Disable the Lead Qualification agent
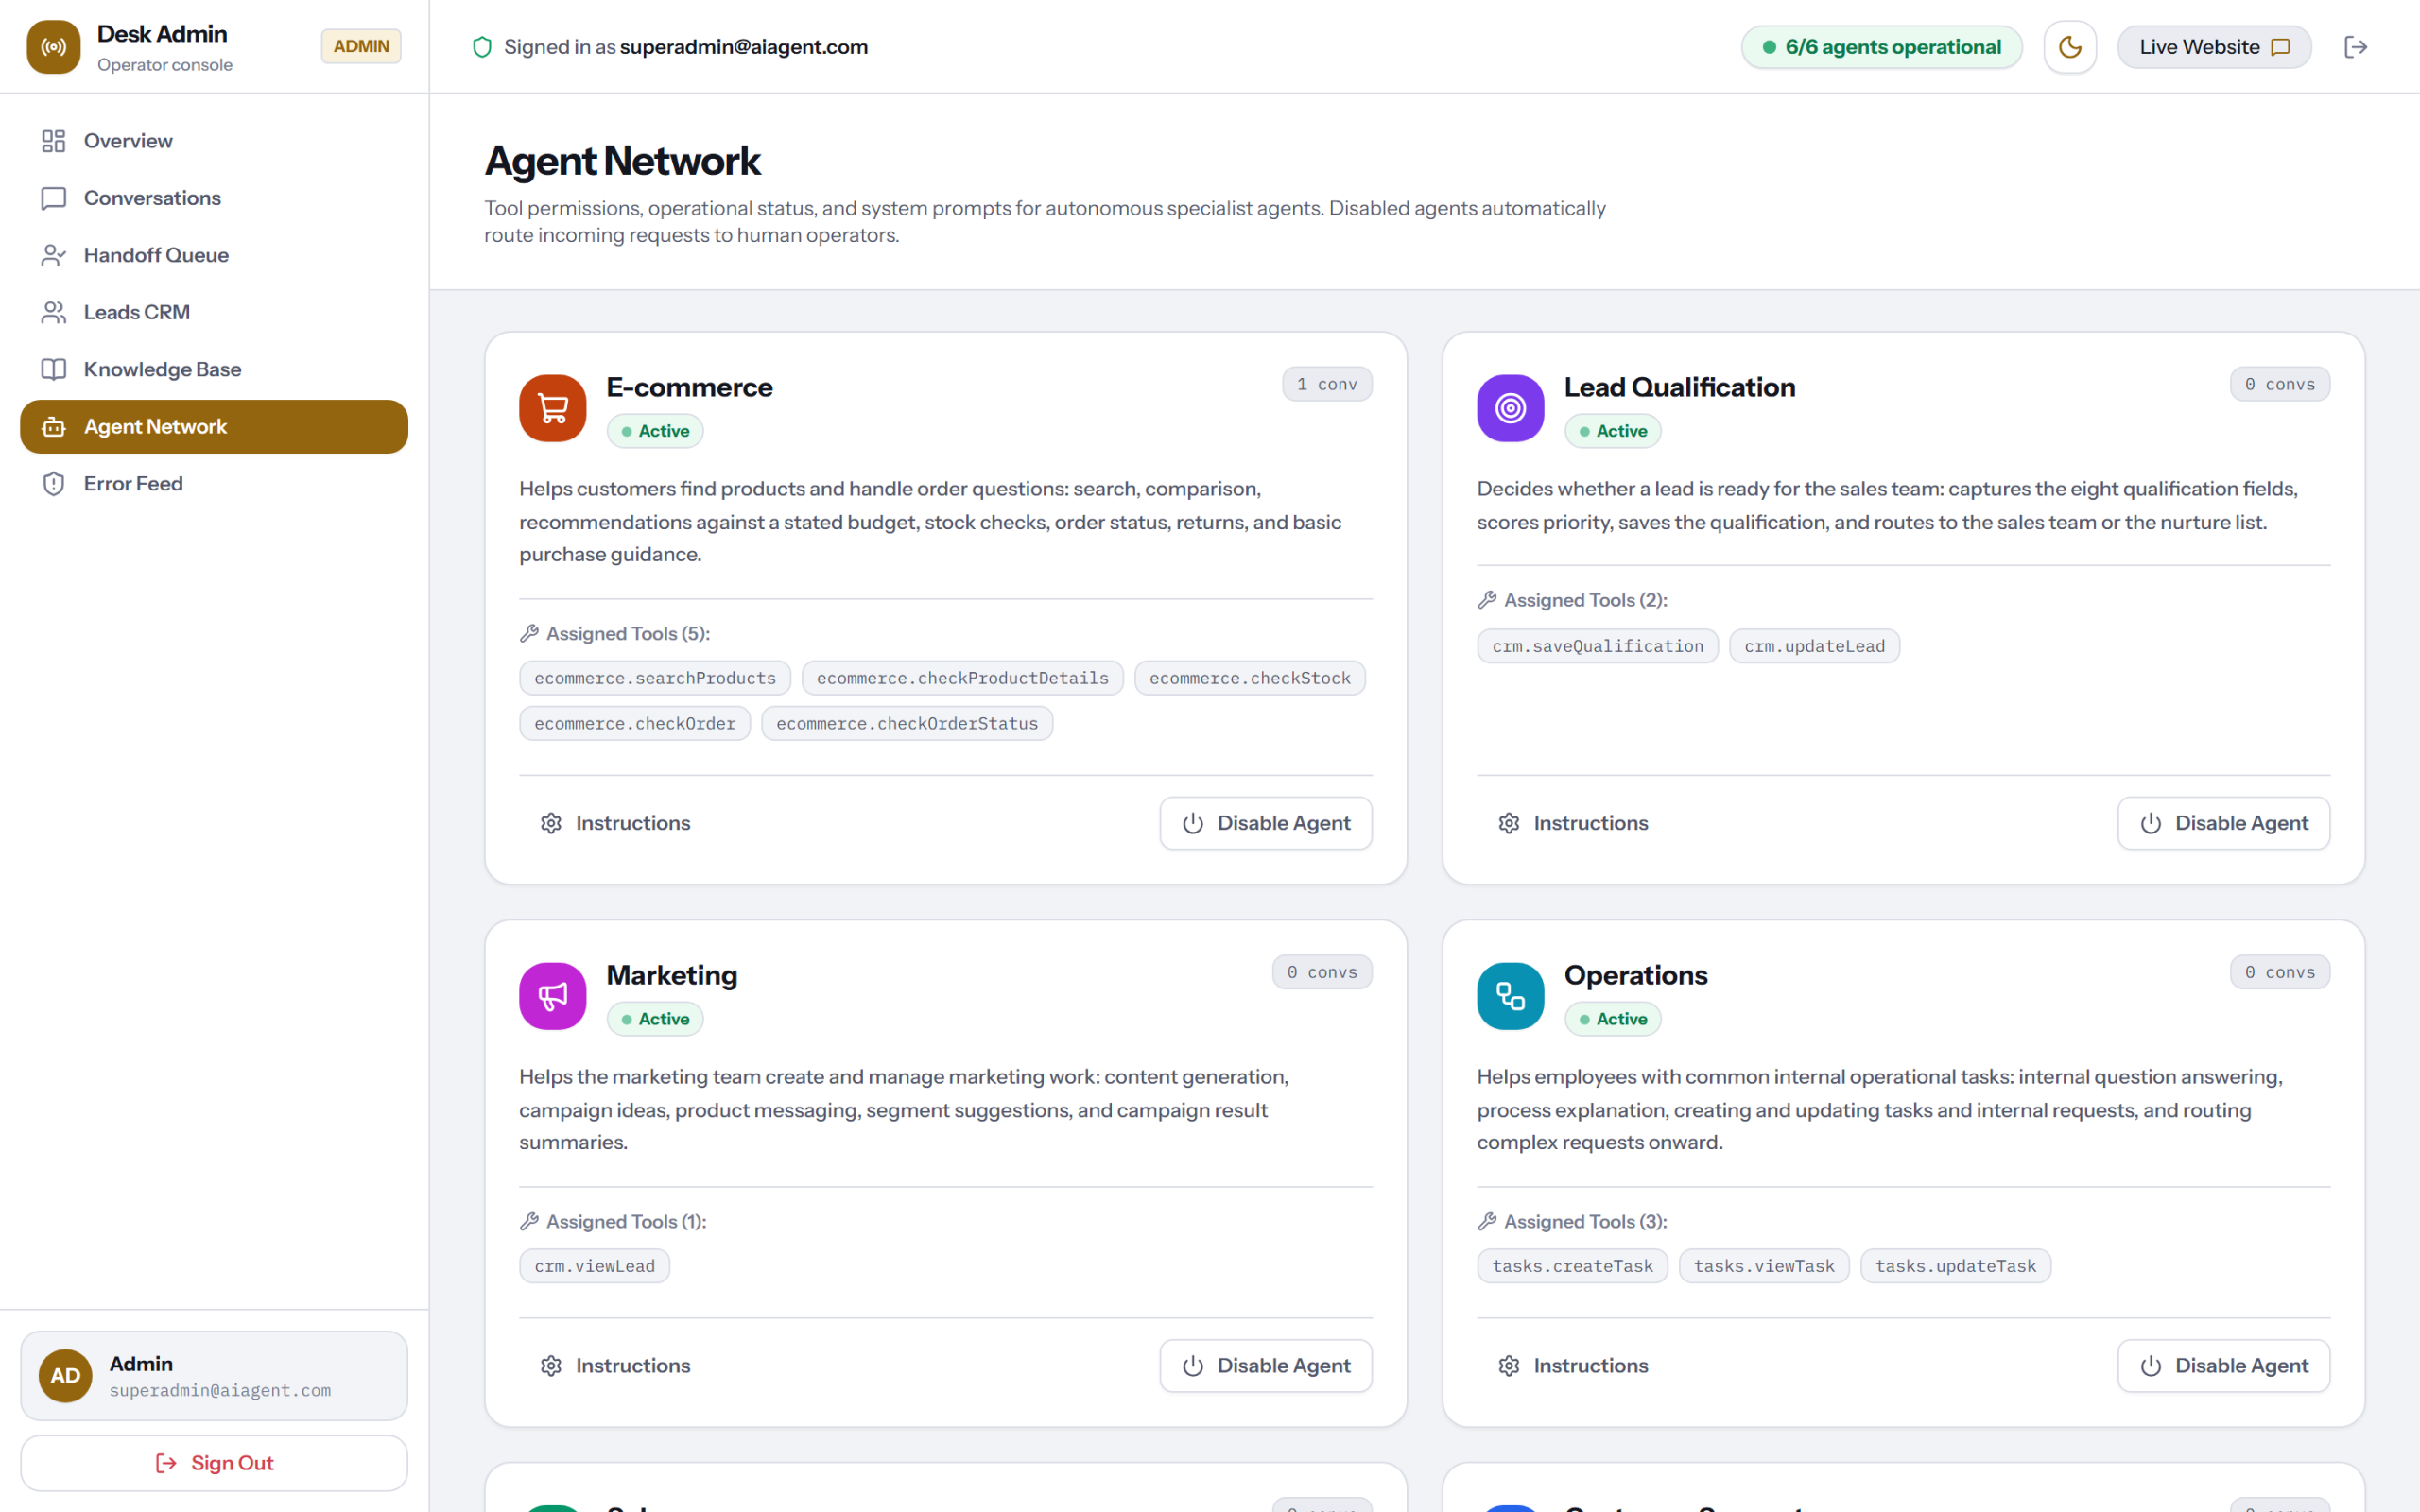Image resolution: width=2420 pixels, height=1512 pixels. click(x=2224, y=823)
